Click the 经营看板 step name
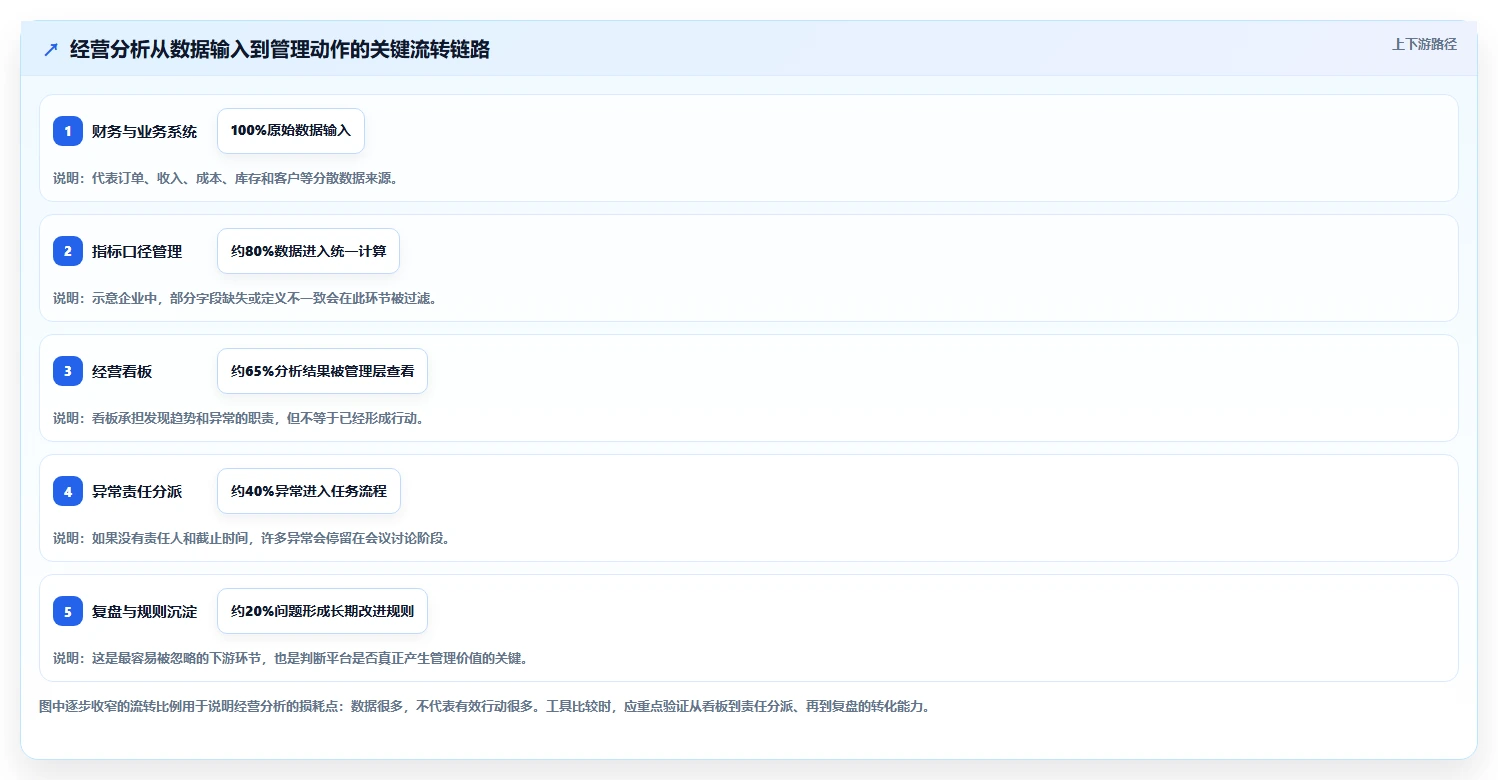1498x780 pixels. [x=122, y=372]
